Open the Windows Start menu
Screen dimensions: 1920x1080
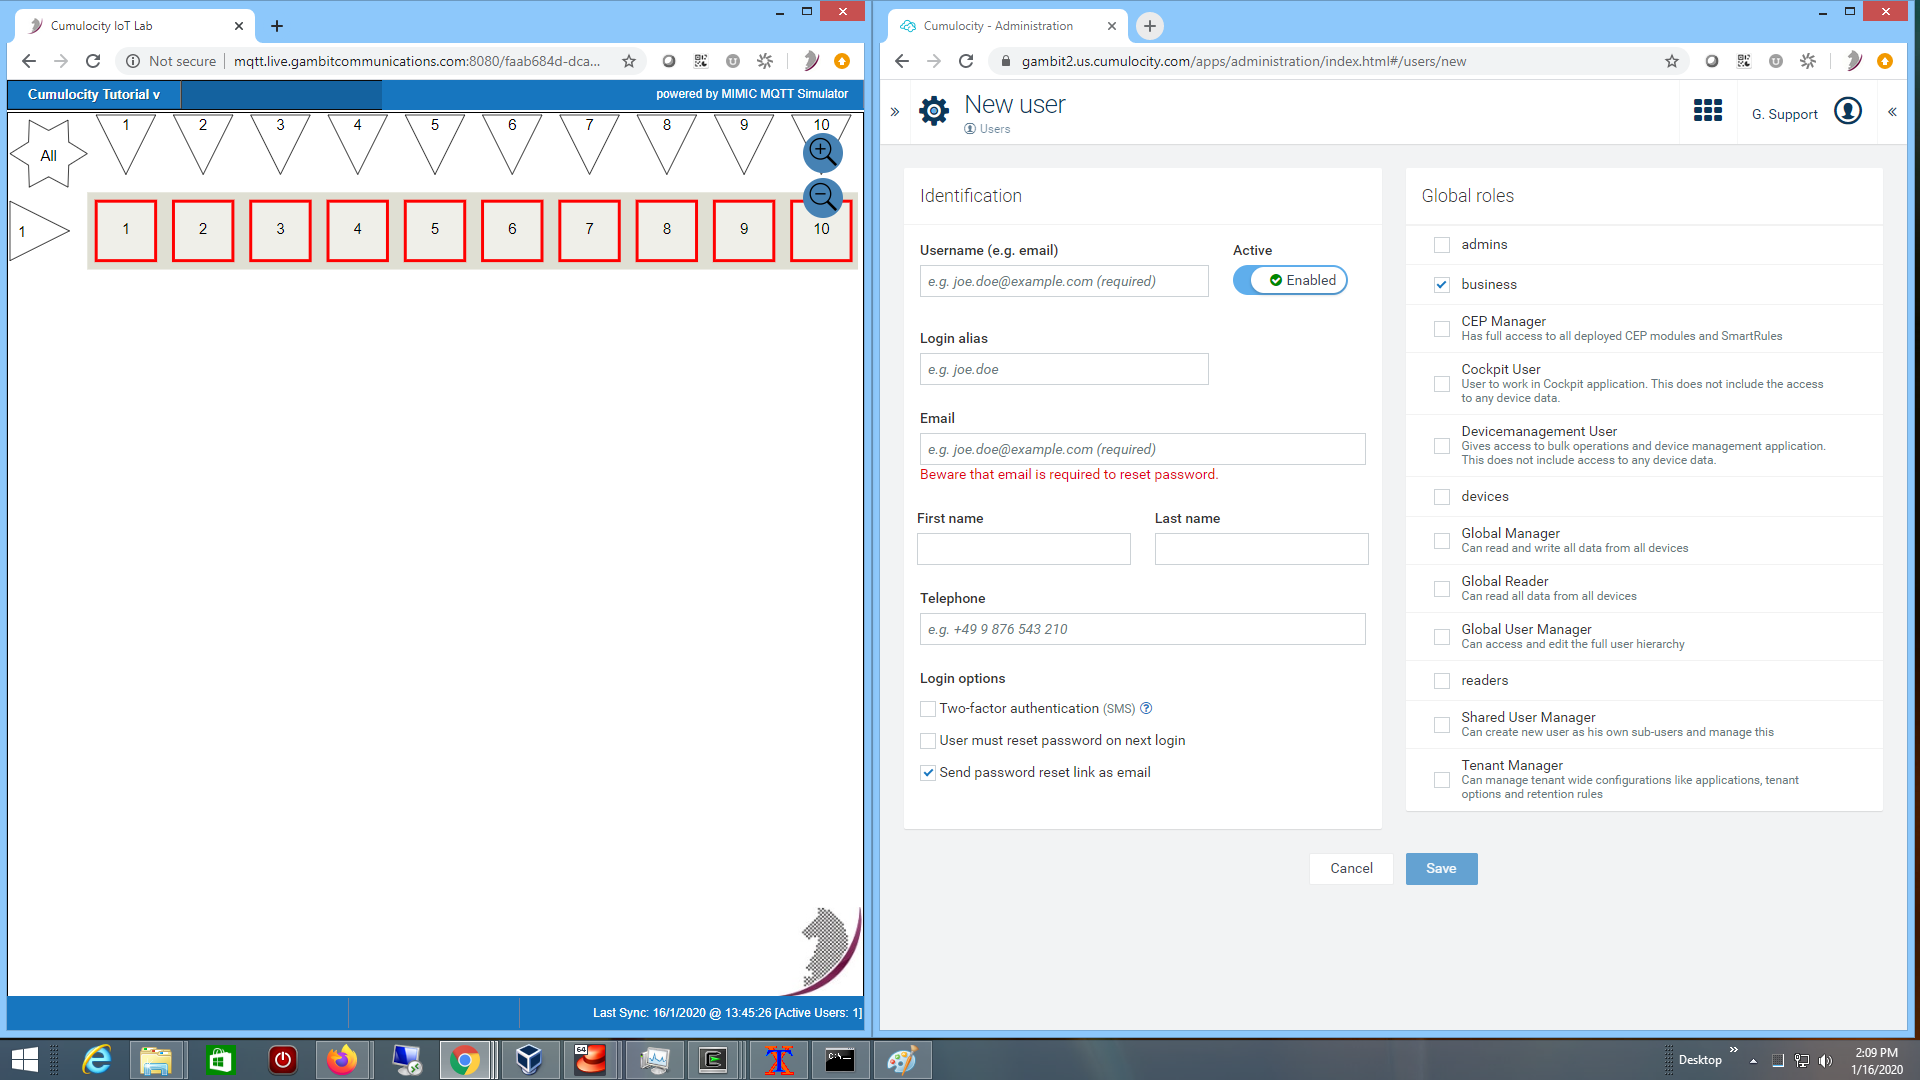tap(24, 1060)
